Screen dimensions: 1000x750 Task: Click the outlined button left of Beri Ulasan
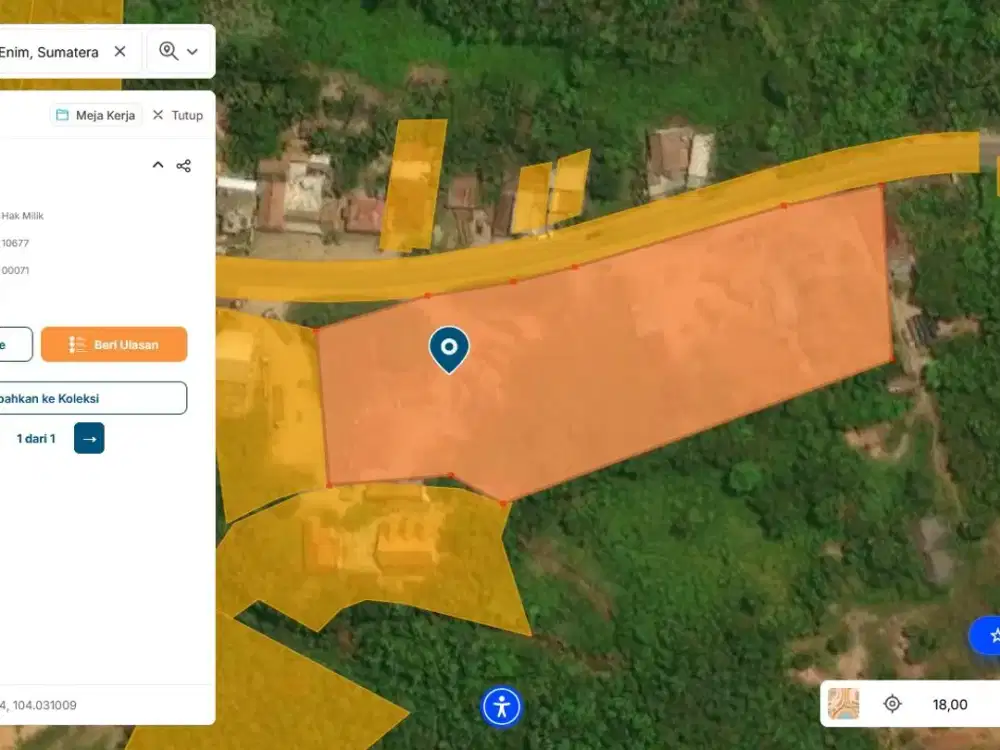pyautogui.click(x=16, y=344)
